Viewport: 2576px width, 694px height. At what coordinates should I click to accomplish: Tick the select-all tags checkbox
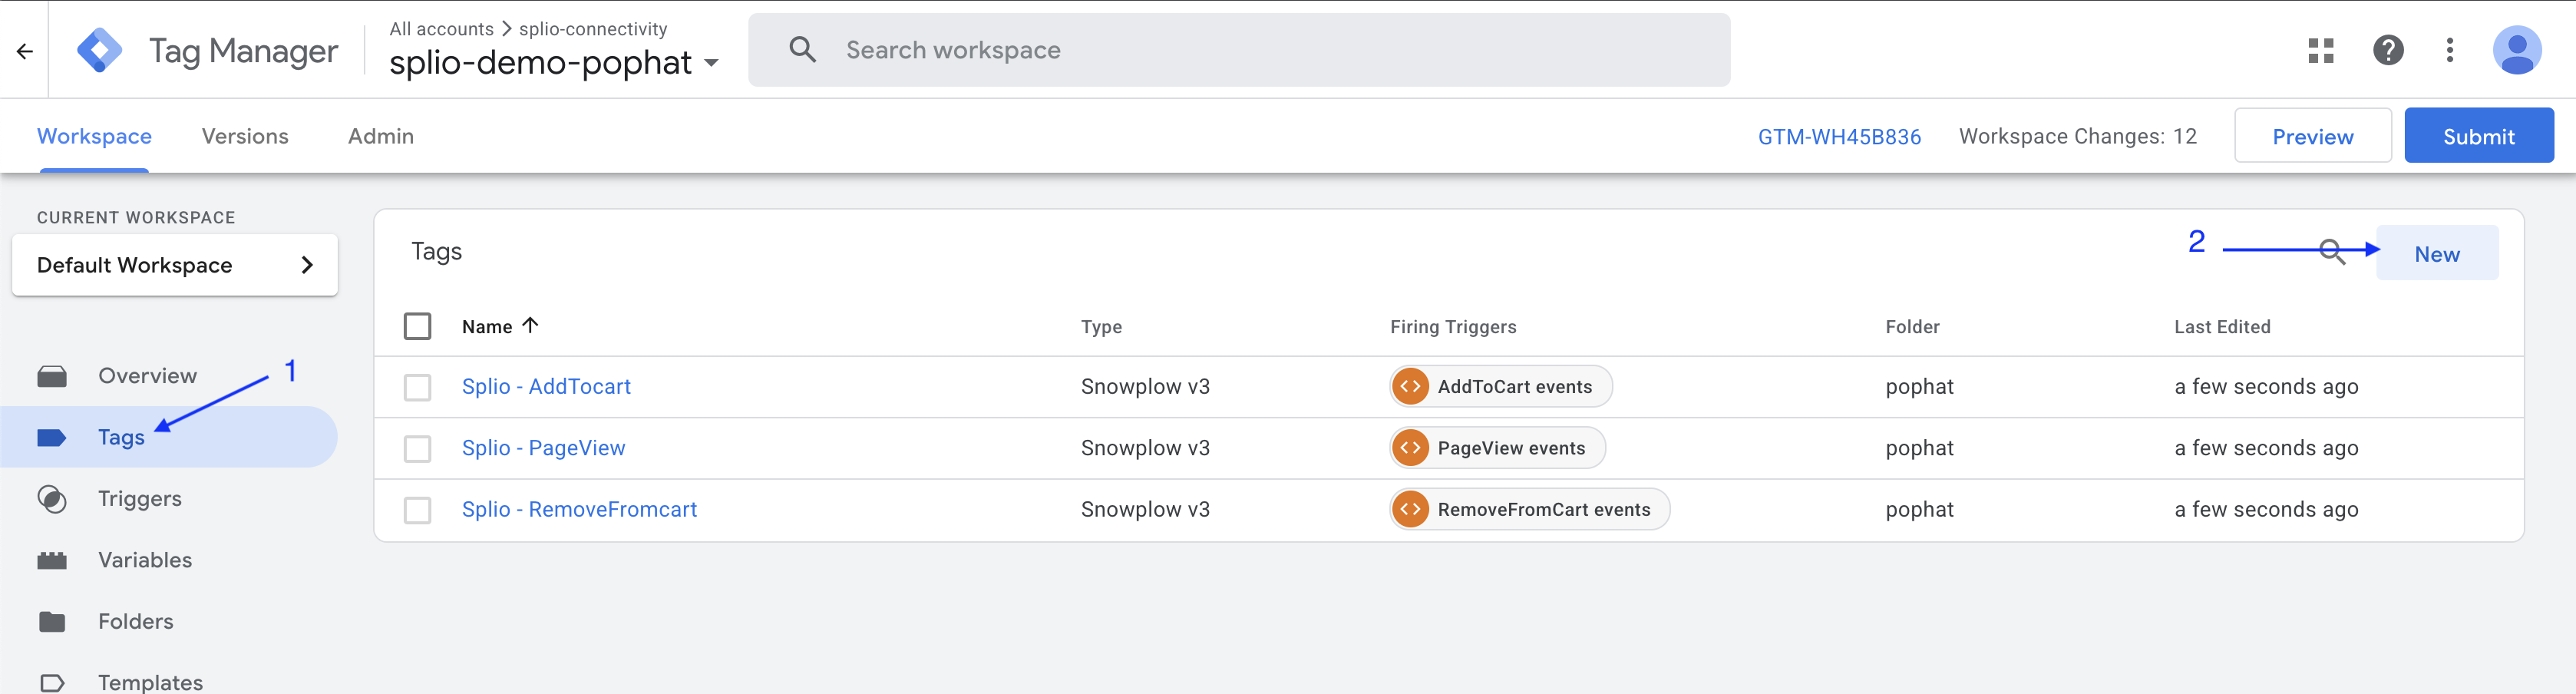[417, 326]
